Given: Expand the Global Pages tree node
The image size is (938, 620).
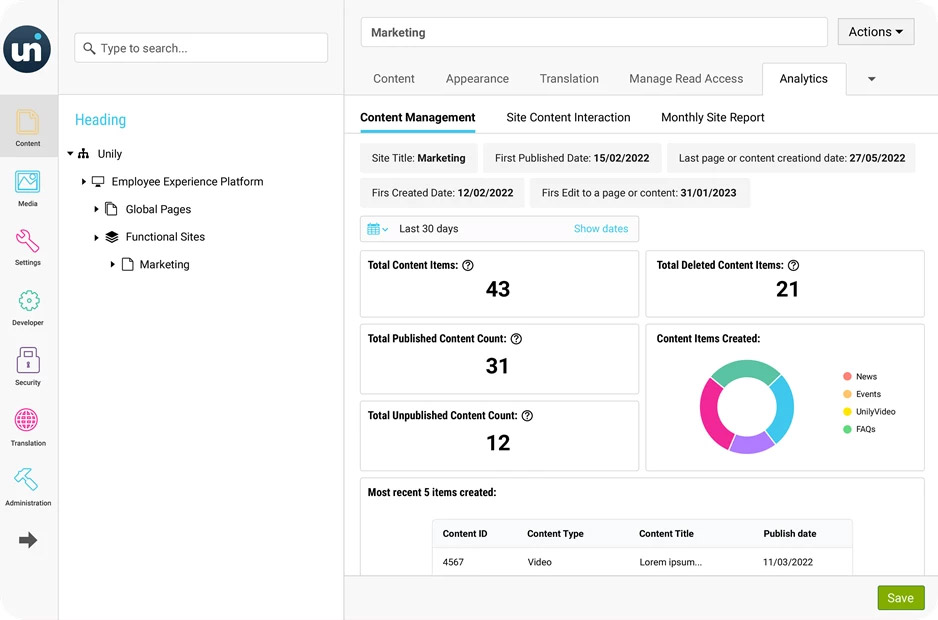Looking at the screenshot, I should 97,210.
